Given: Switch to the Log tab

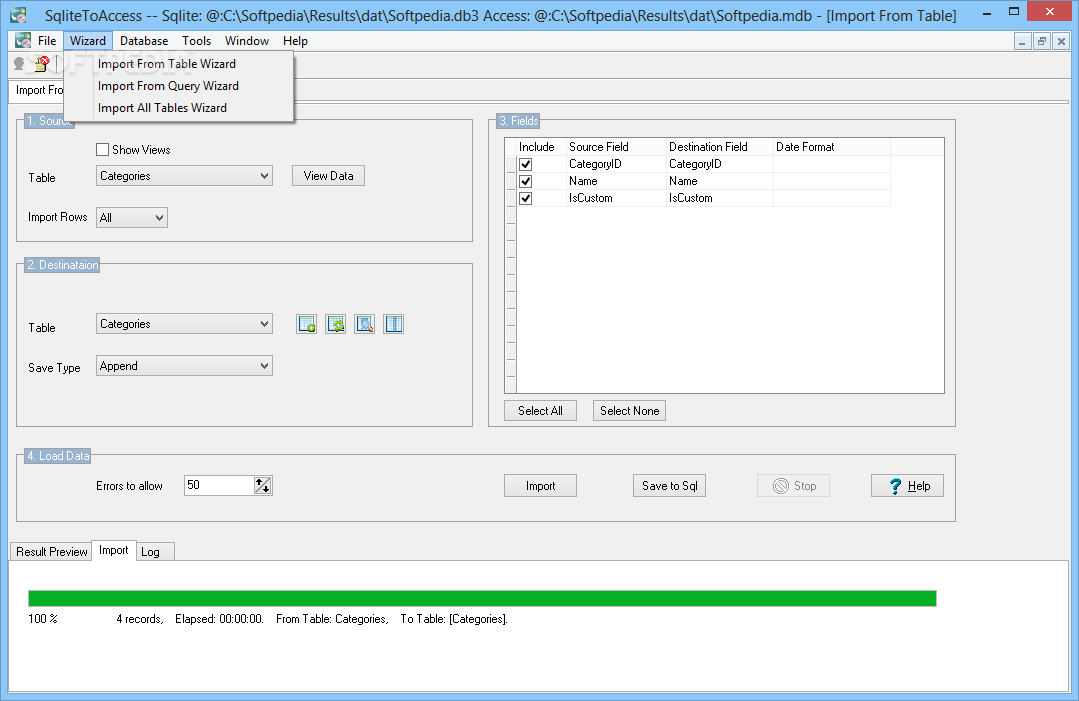Looking at the screenshot, I should coord(156,552).
